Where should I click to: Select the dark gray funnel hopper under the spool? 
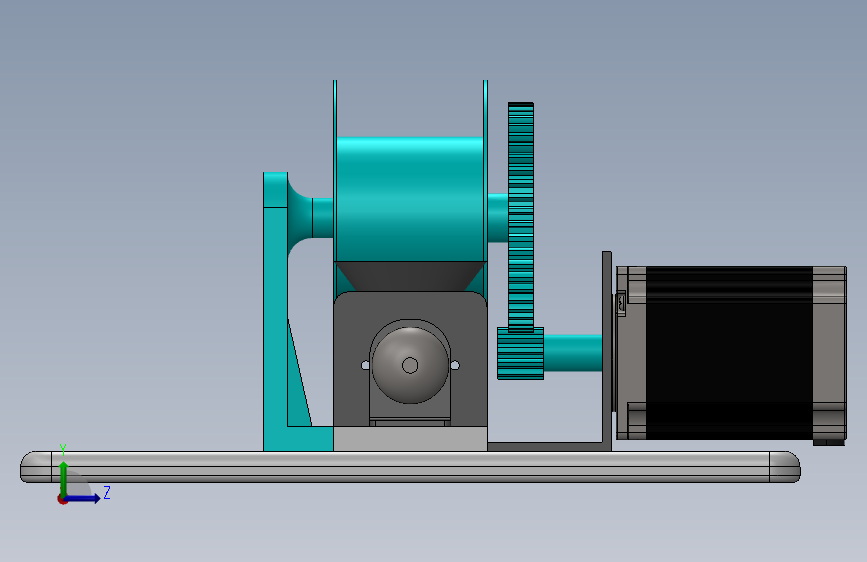410,277
